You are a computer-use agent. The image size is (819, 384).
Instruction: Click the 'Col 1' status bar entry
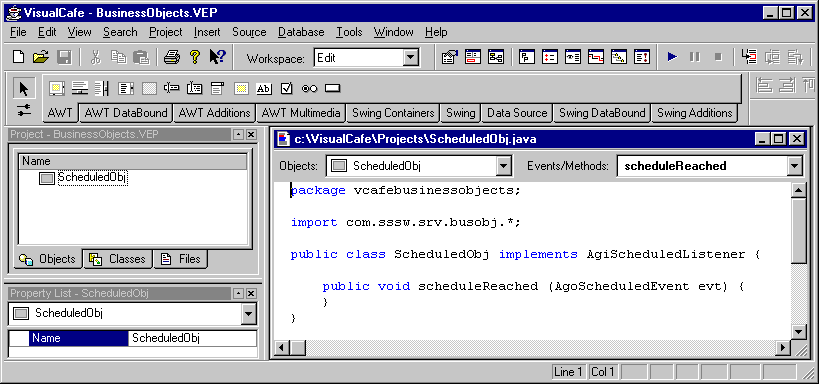pyautogui.click(x=603, y=372)
